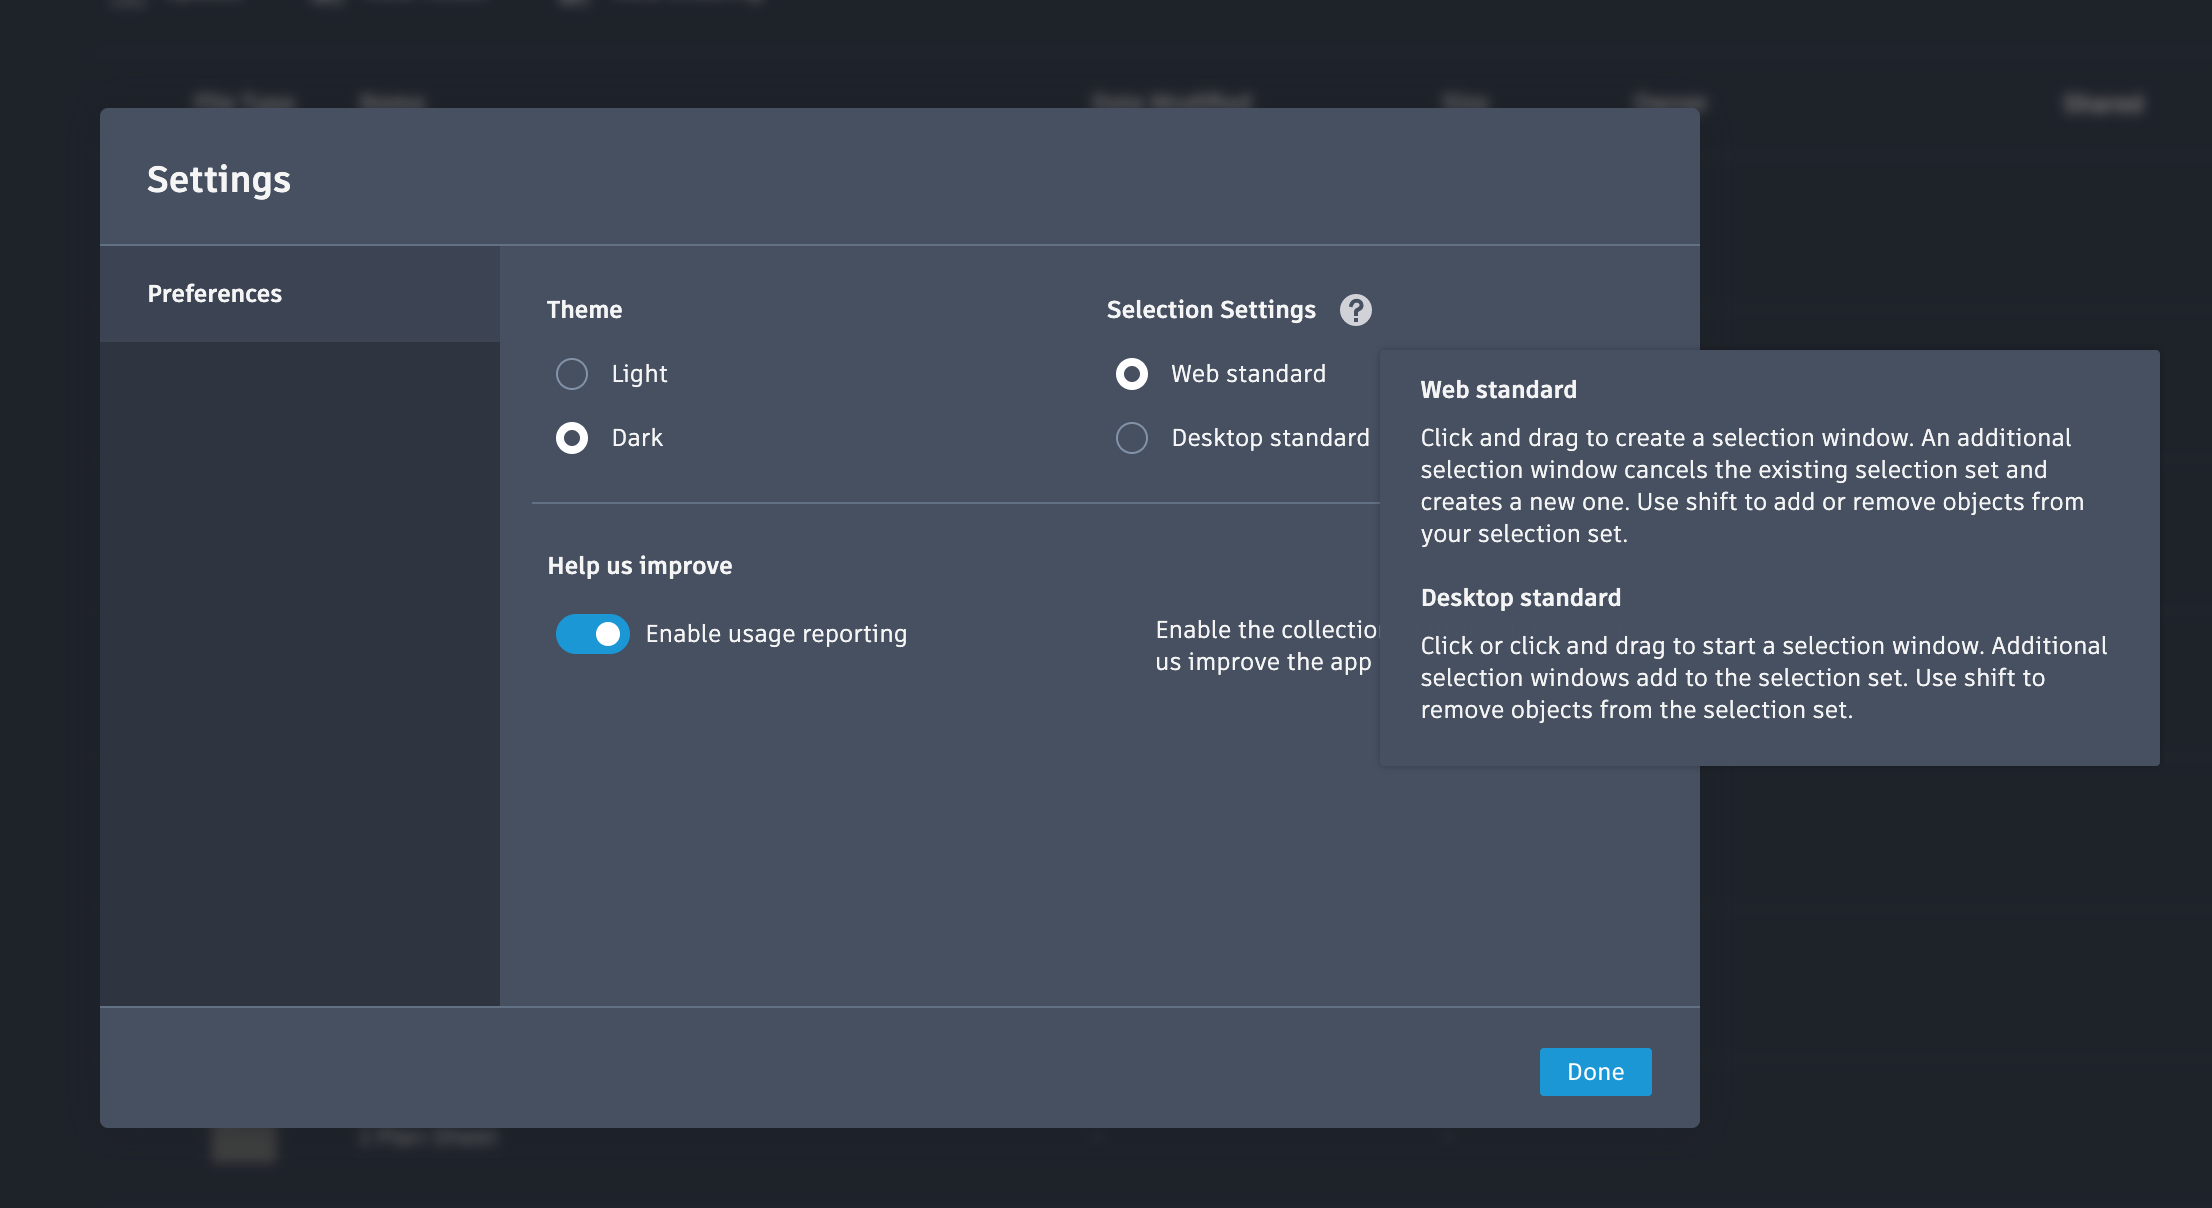Click the usage collection description text
Image resolution: width=2212 pixels, height=1208 pixels.
(x=1265, y=646)
